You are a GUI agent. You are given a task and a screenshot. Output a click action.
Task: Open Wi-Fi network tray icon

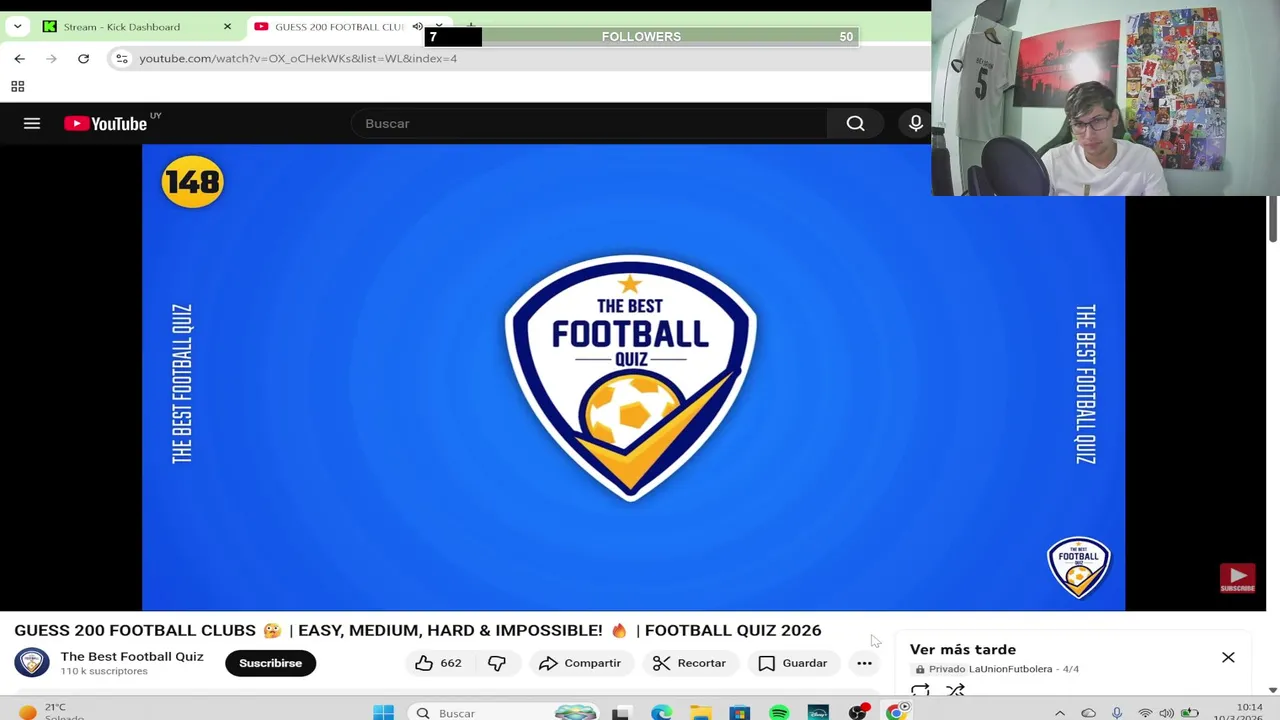pos(1145,713)
